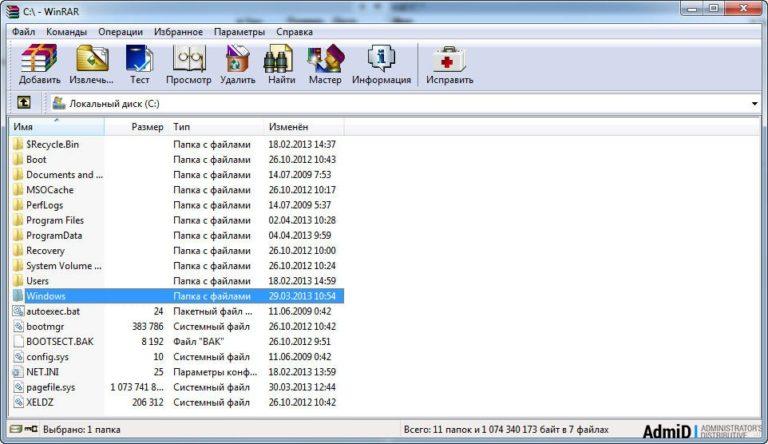The height and width of the screenshot is (444, 768).
Task: Sort by the Изменён column header
Action: pos(304,127)
